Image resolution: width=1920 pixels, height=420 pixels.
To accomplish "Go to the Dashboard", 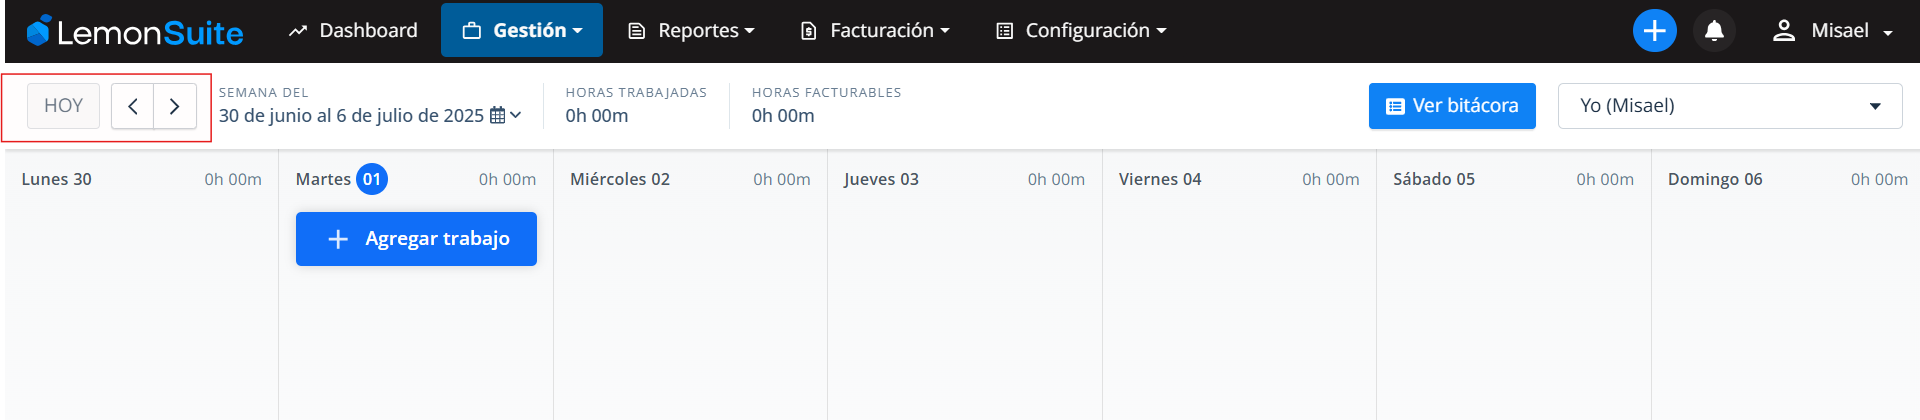I will (353, 31).
